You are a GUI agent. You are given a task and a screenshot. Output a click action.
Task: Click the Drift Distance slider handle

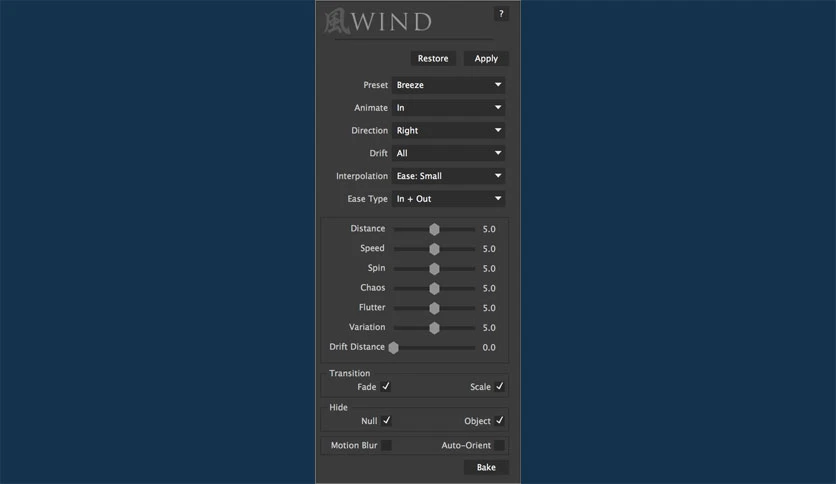coord(393,348)
